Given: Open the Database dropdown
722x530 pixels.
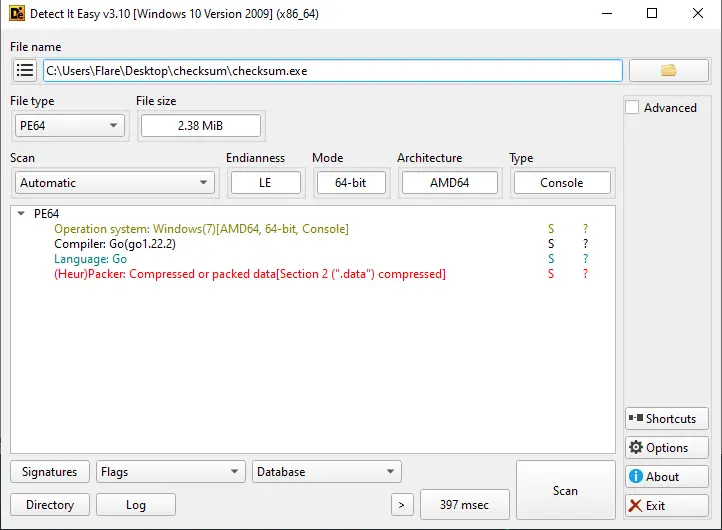Looking at the screenshot, I should click(327, 472).
